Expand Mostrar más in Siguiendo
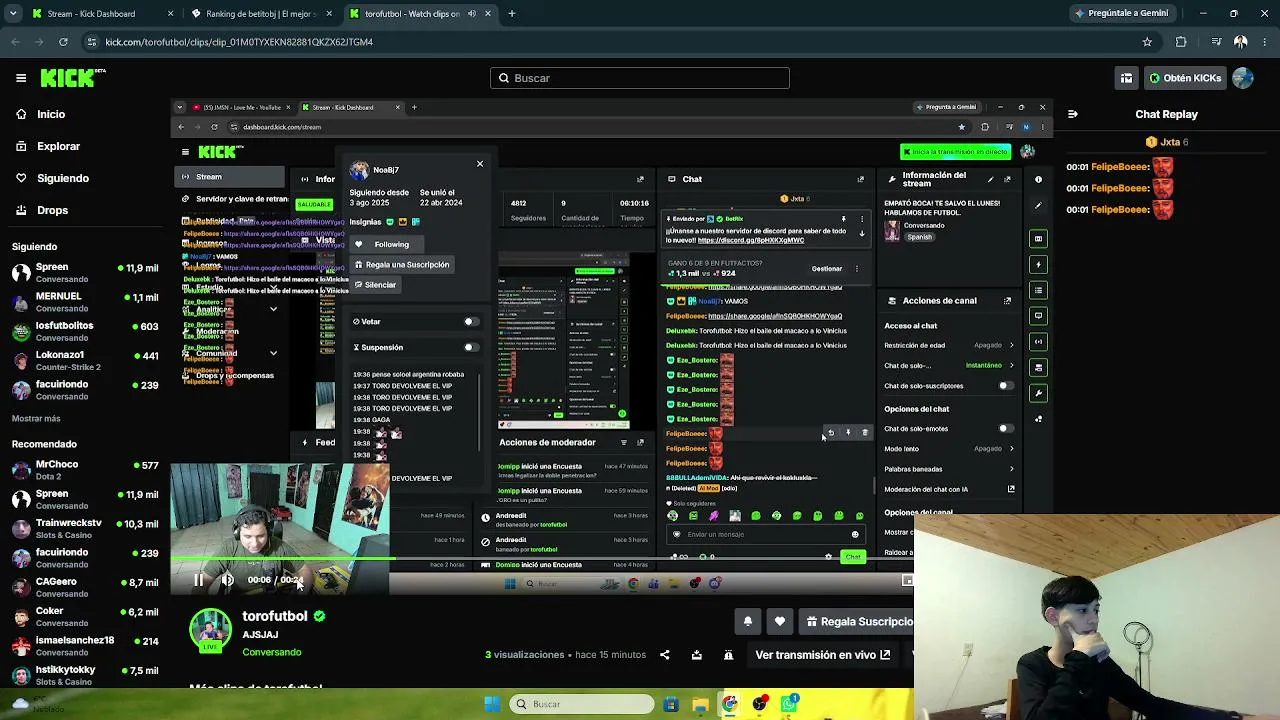The height and width of the screenshot is (720, 1280). [36, 418]
